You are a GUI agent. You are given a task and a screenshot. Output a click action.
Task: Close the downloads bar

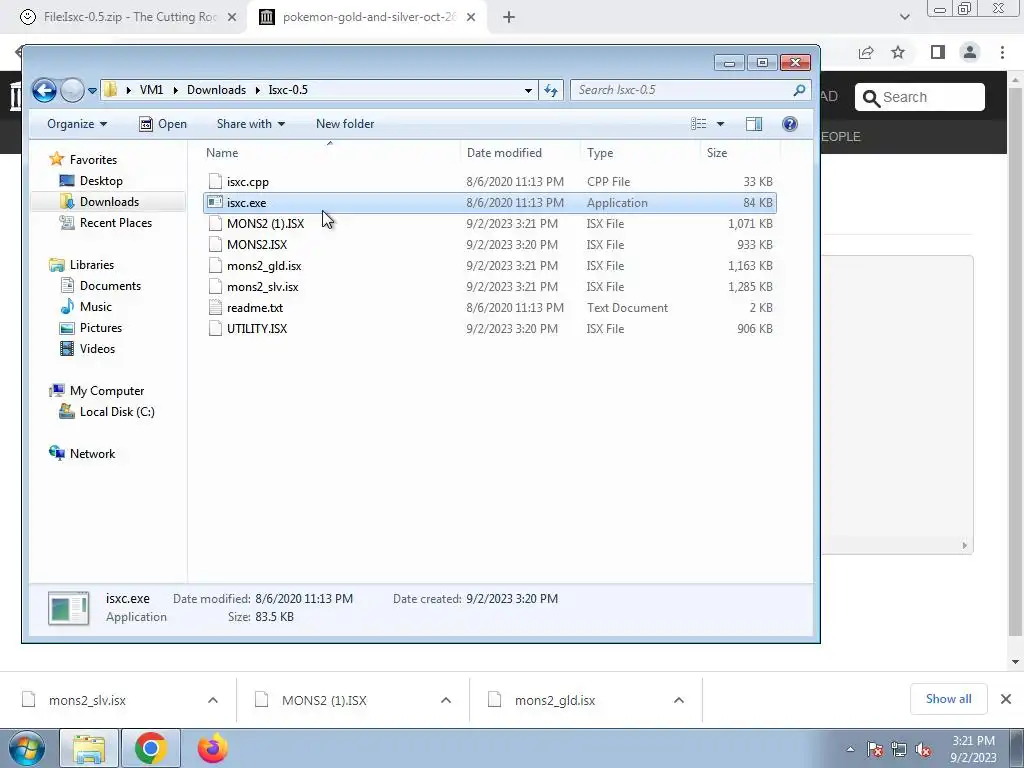pos(1006,699)
